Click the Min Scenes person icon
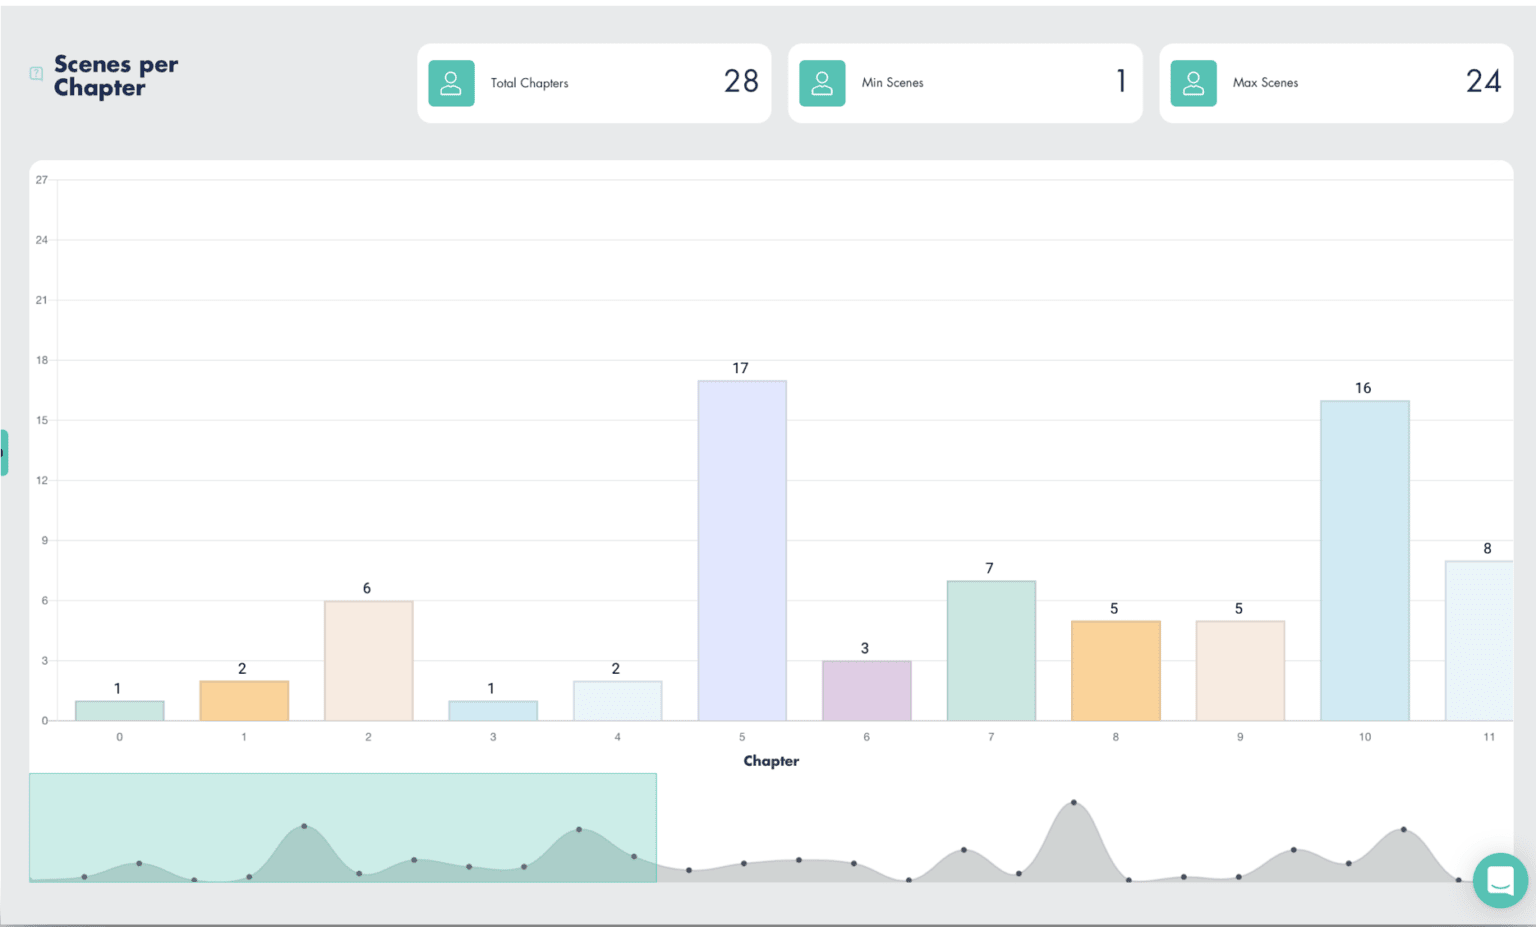 [822, 83]
